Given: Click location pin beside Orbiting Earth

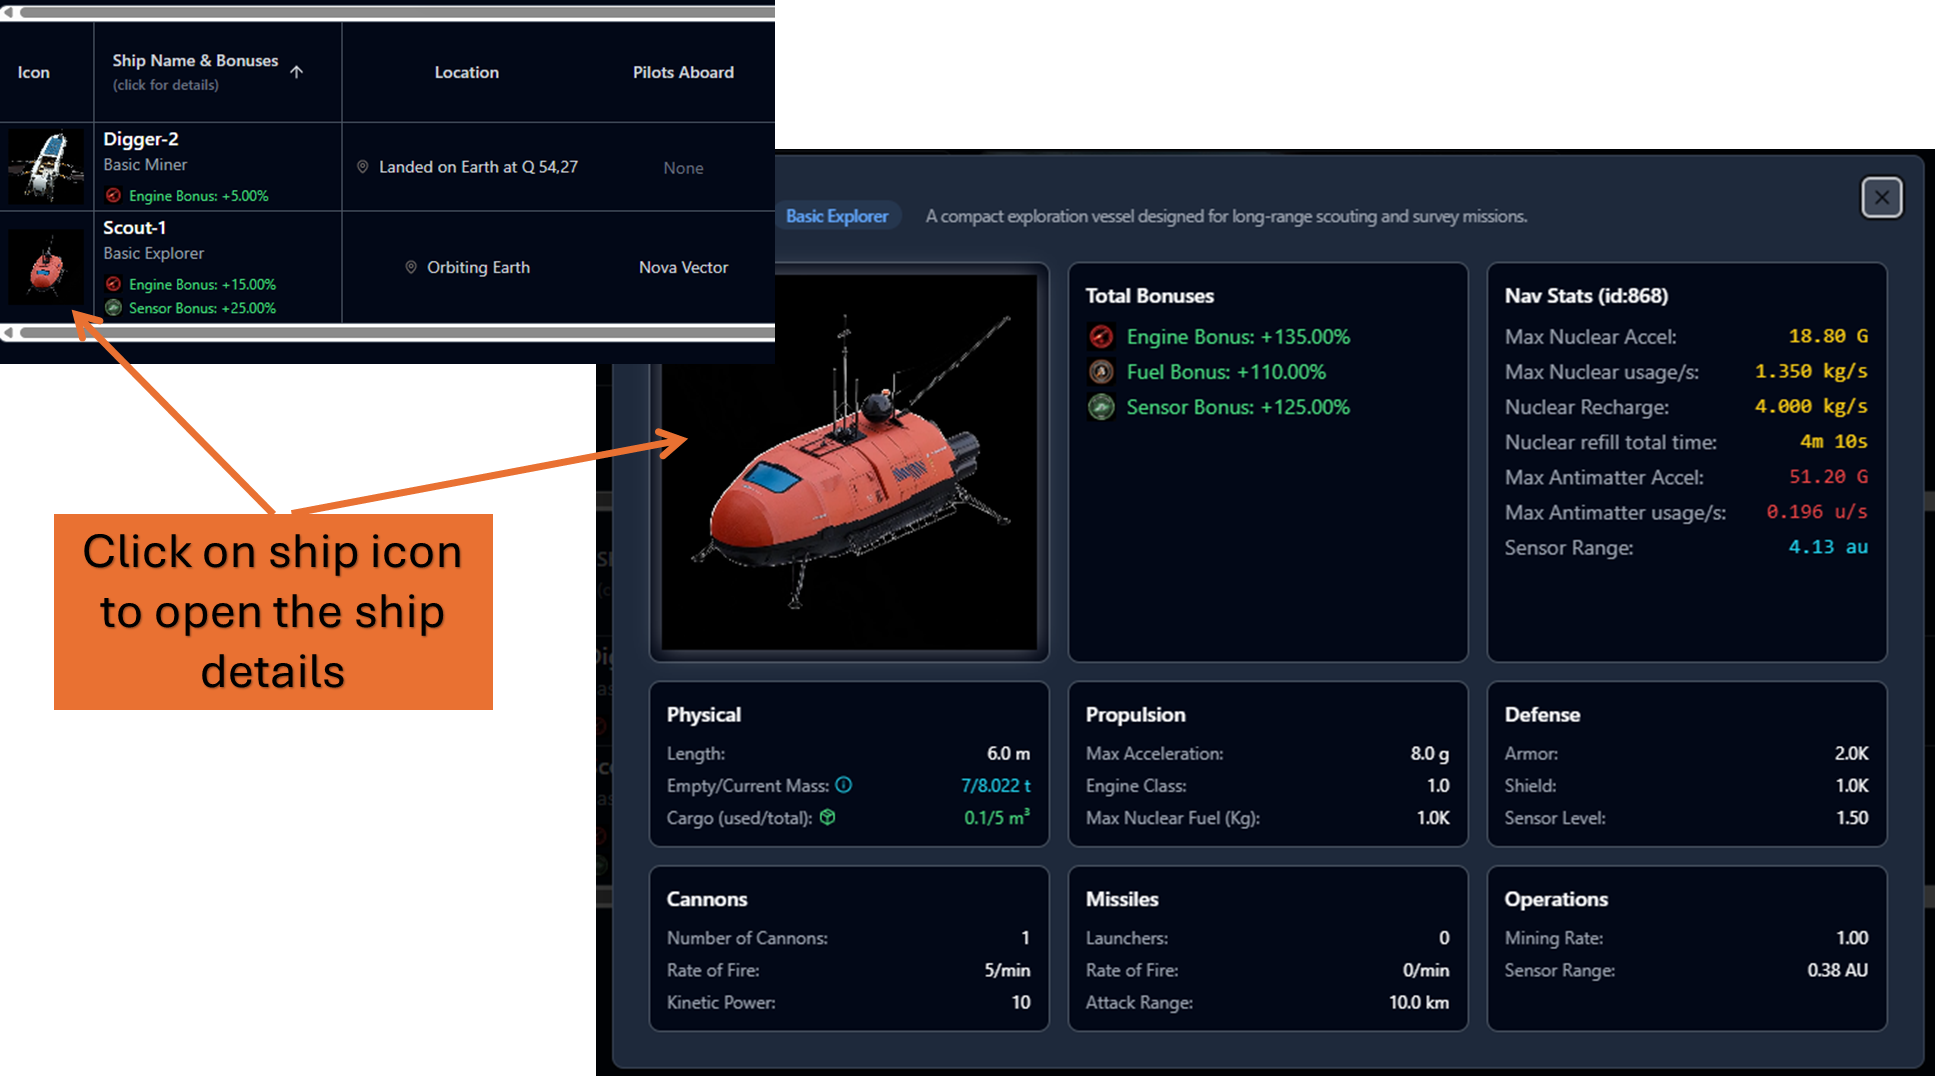Looking at the screenshot, I should pyautogui.click(x=411, y=267).
